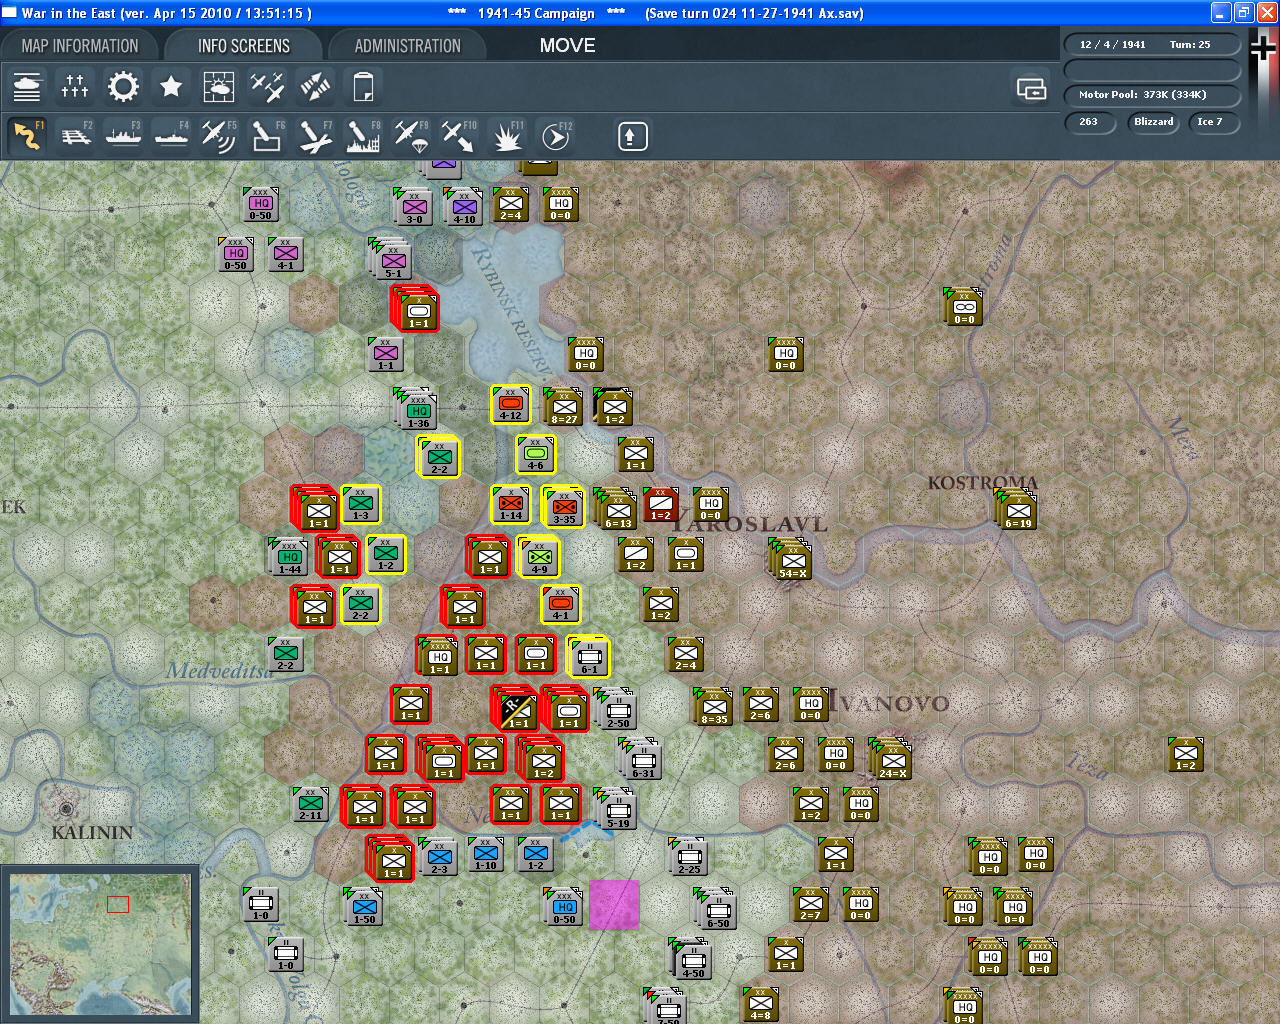This screenshot has height=1024, width=1280.
Task: Select the F1 move mode button
Action: pyautogui.click(x=27, y=136)
